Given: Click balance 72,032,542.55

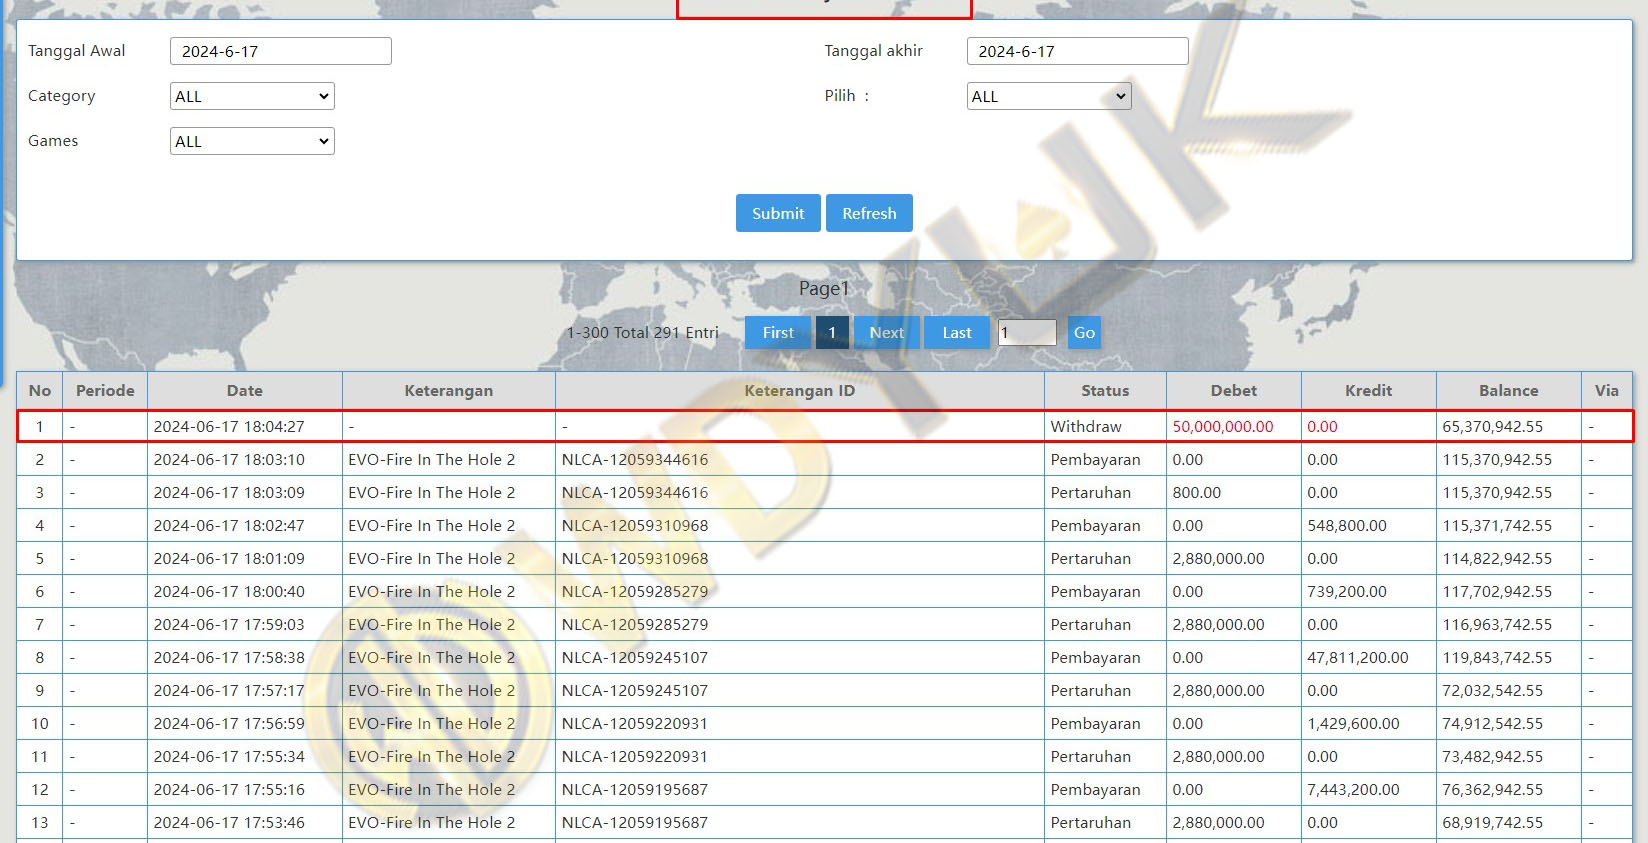Looking at the screenshot, I should 1492,690.
